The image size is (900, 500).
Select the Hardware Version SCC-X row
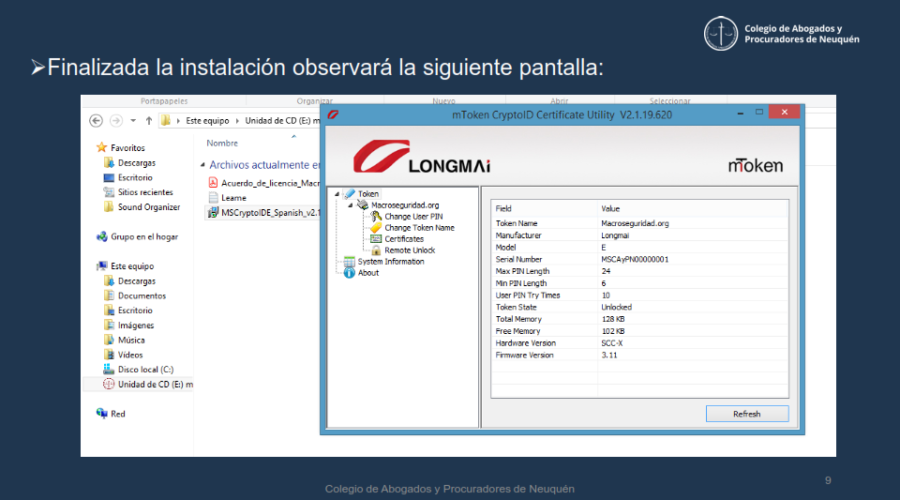click(x=640, y=343)
